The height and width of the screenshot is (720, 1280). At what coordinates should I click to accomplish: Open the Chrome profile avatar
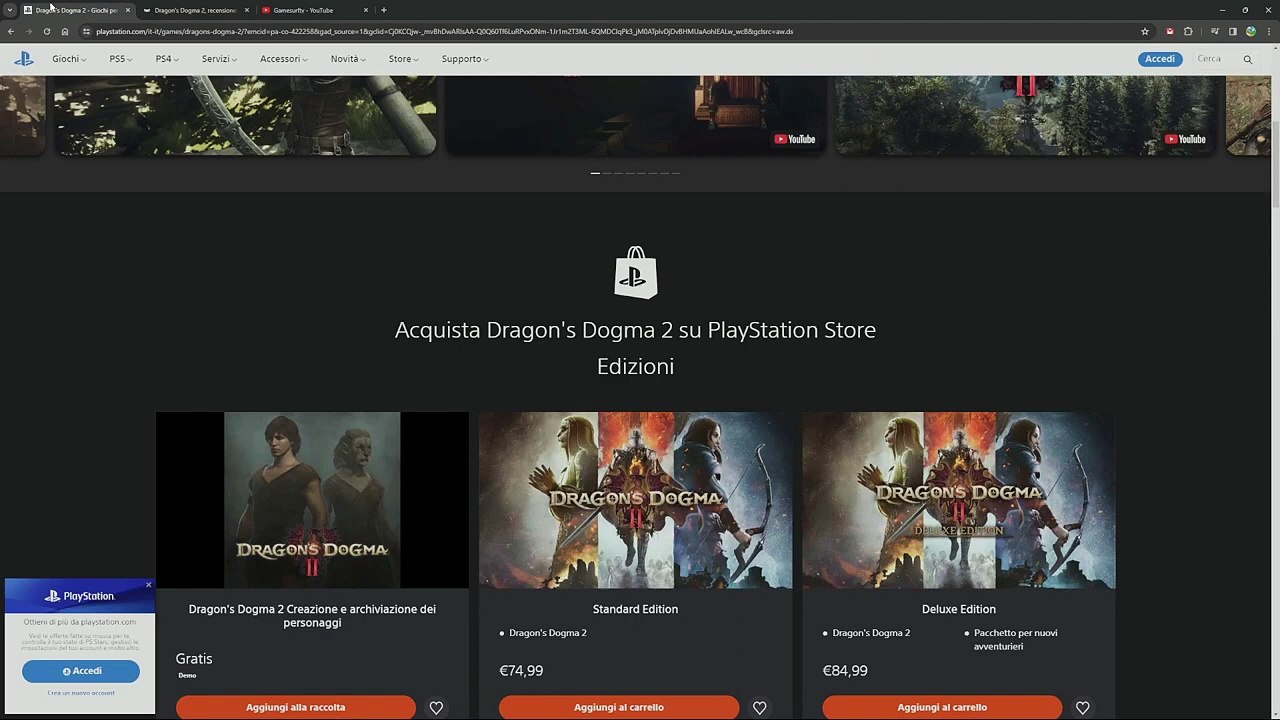point(1250,31)
